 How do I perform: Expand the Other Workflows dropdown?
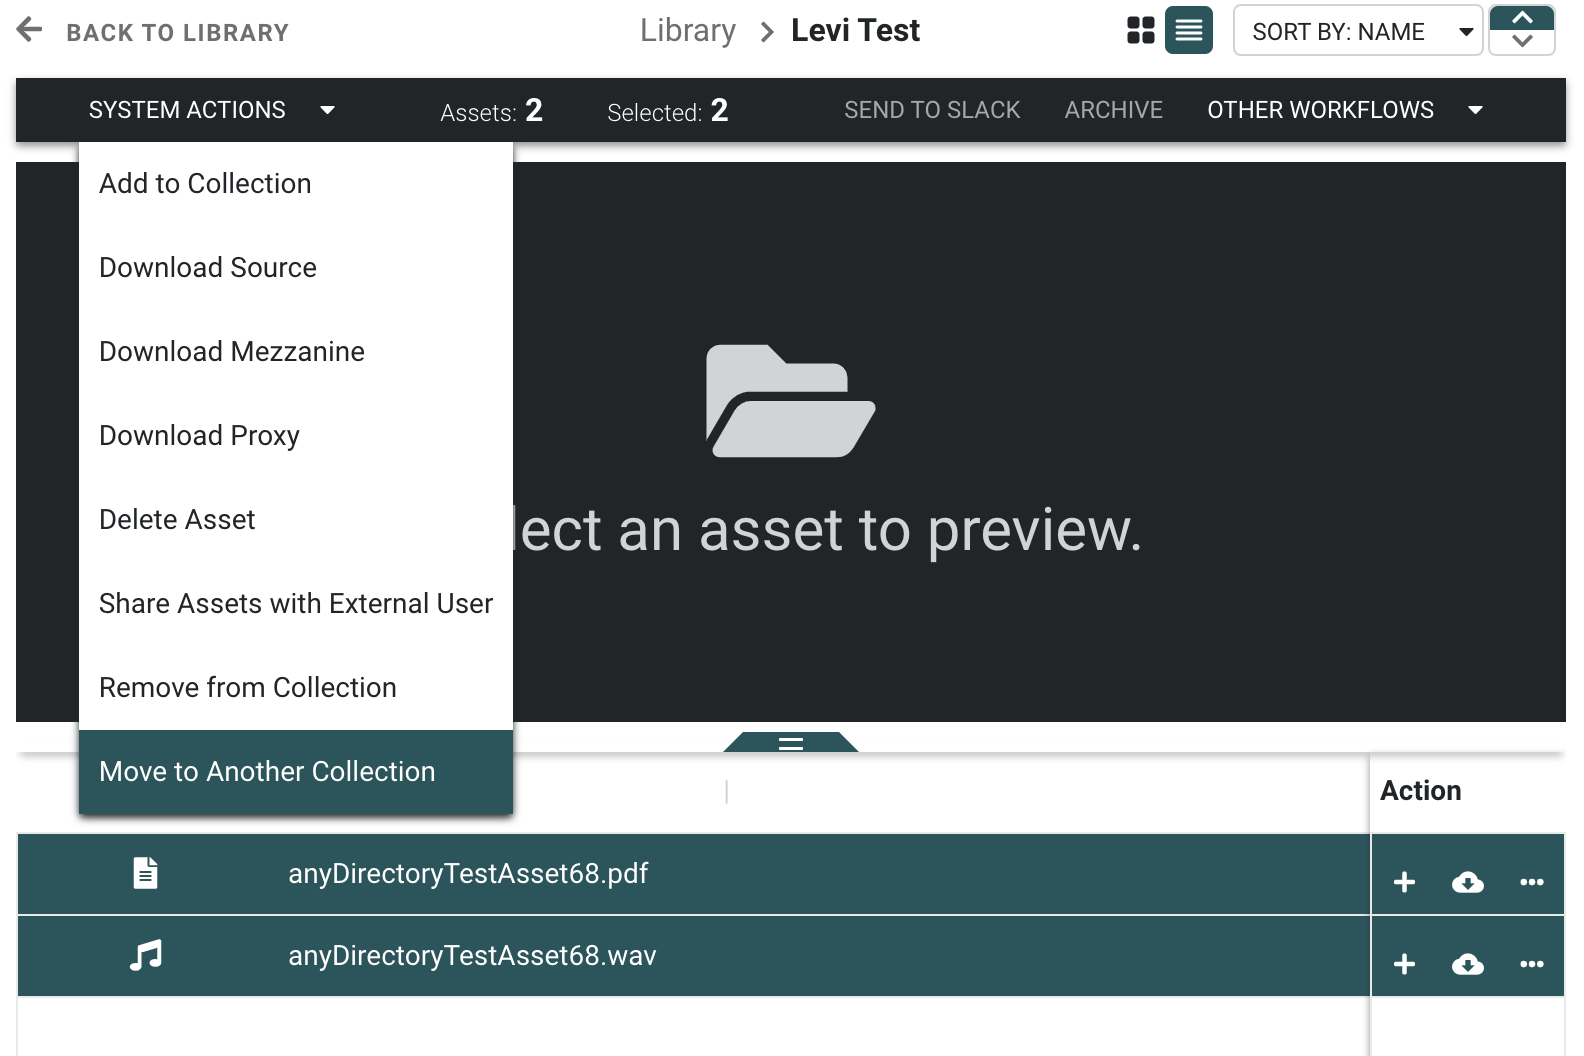pyautogui.click(x=1343, y=110)
